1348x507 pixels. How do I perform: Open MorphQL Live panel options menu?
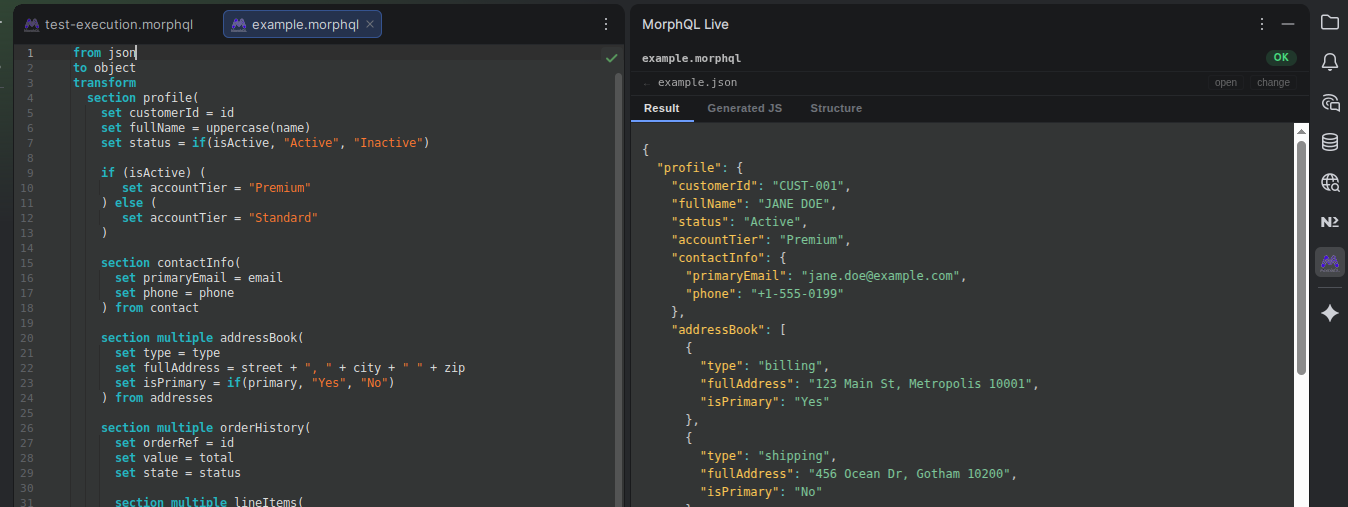tap(1264, 24)
